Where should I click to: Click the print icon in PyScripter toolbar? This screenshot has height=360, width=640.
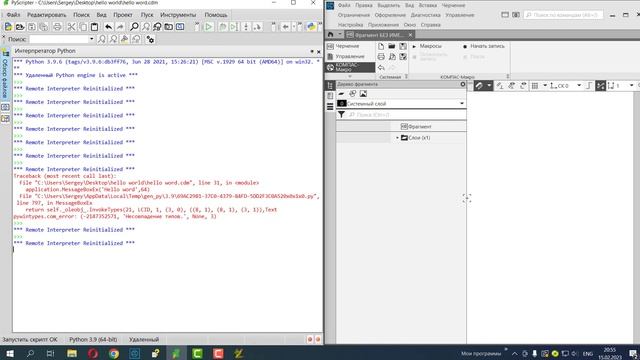57,27
